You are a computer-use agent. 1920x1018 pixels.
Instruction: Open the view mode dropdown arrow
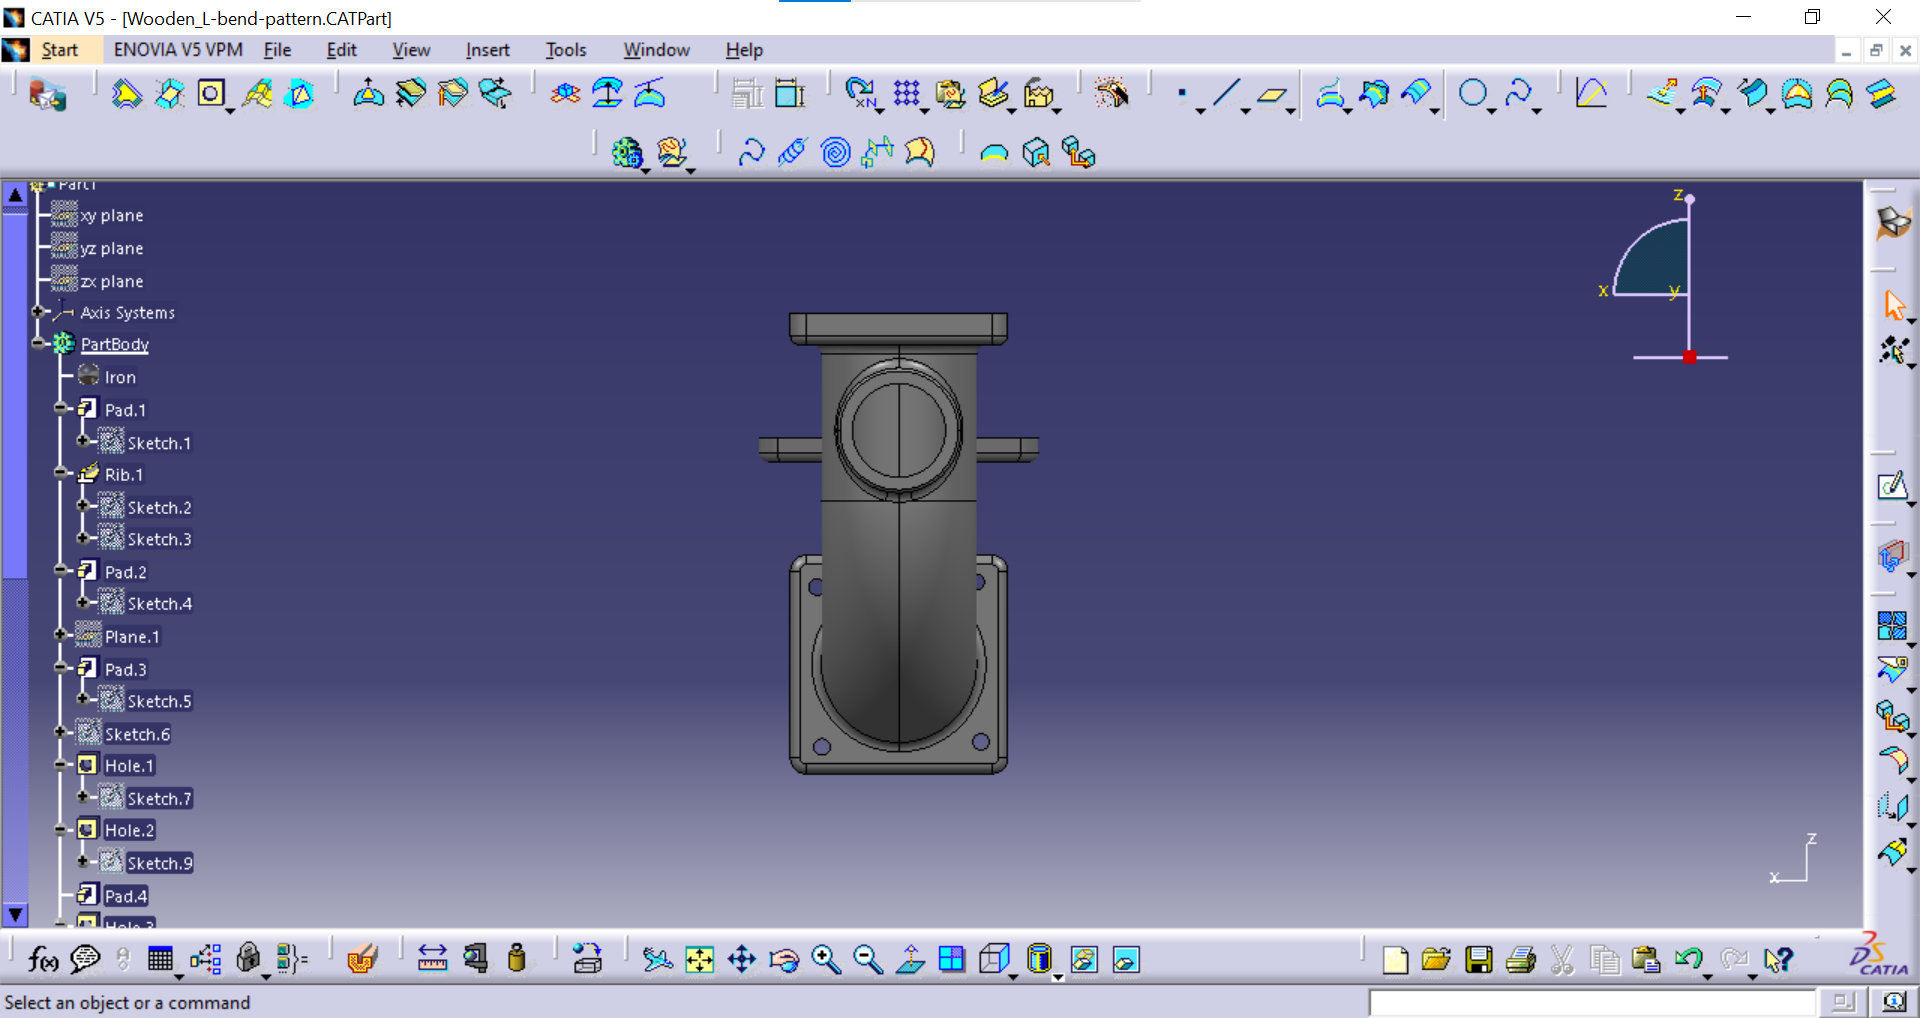click(x=1058, y=977)
